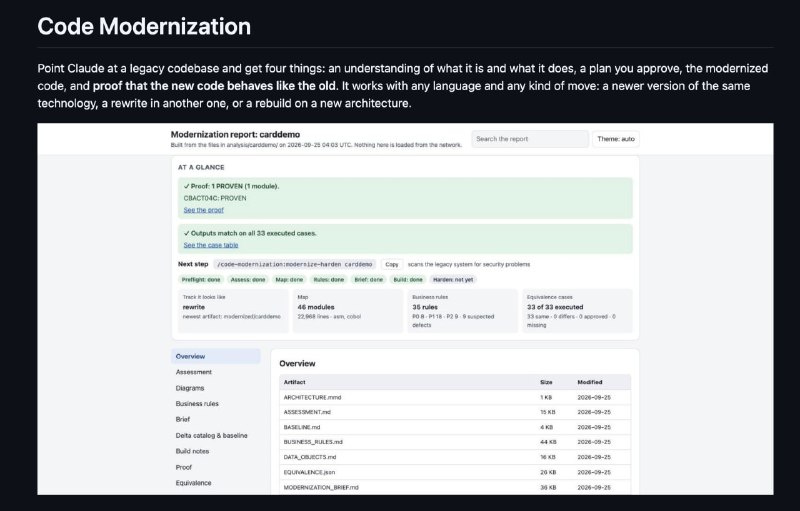Copy the modernize-harden command
800x511 pixels.
tap(392, 265)
